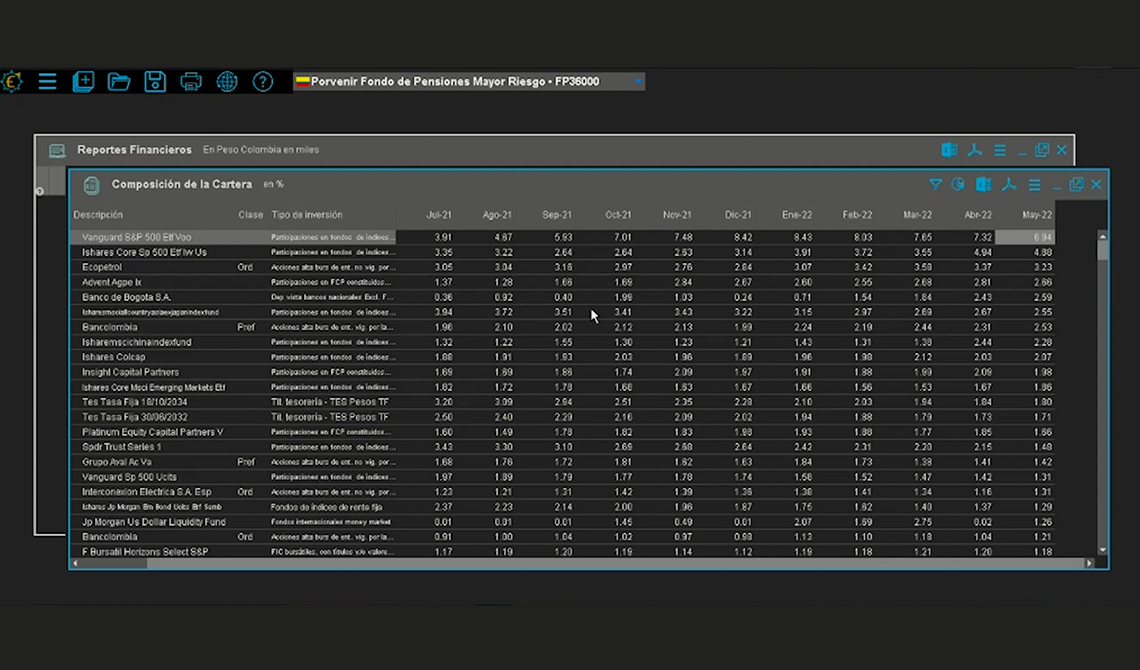Click the vertical scrollbar thumb
This screenshot has height=670, width=1140.
point(1102,251)
